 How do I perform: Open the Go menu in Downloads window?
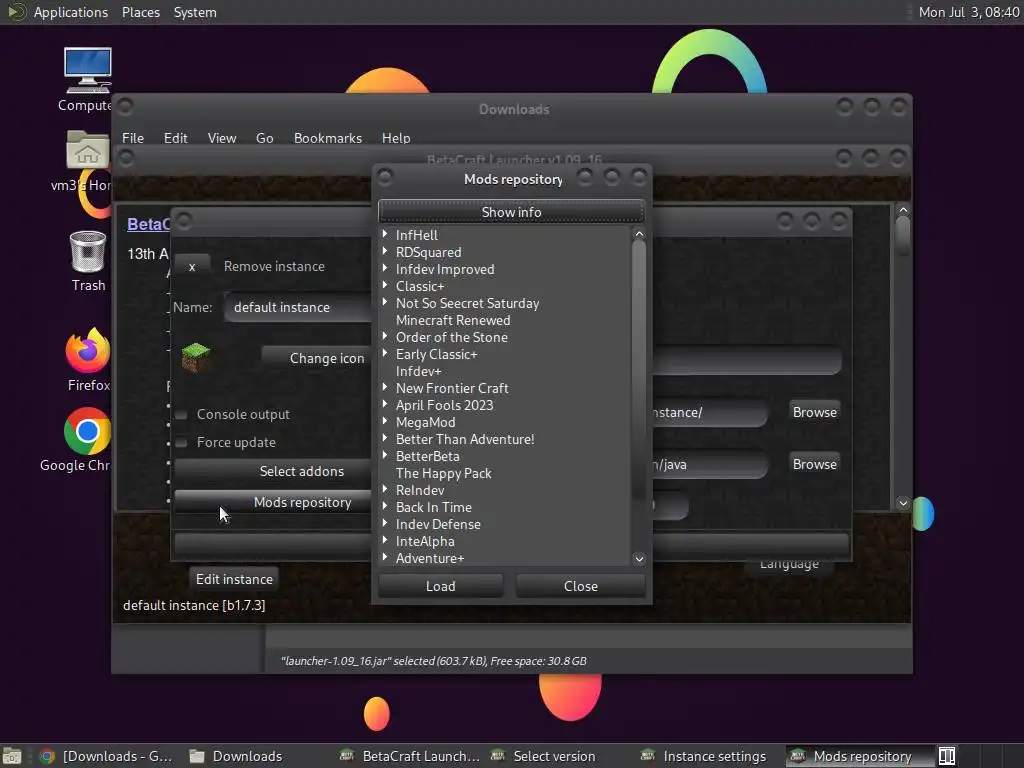coord(264,138)
